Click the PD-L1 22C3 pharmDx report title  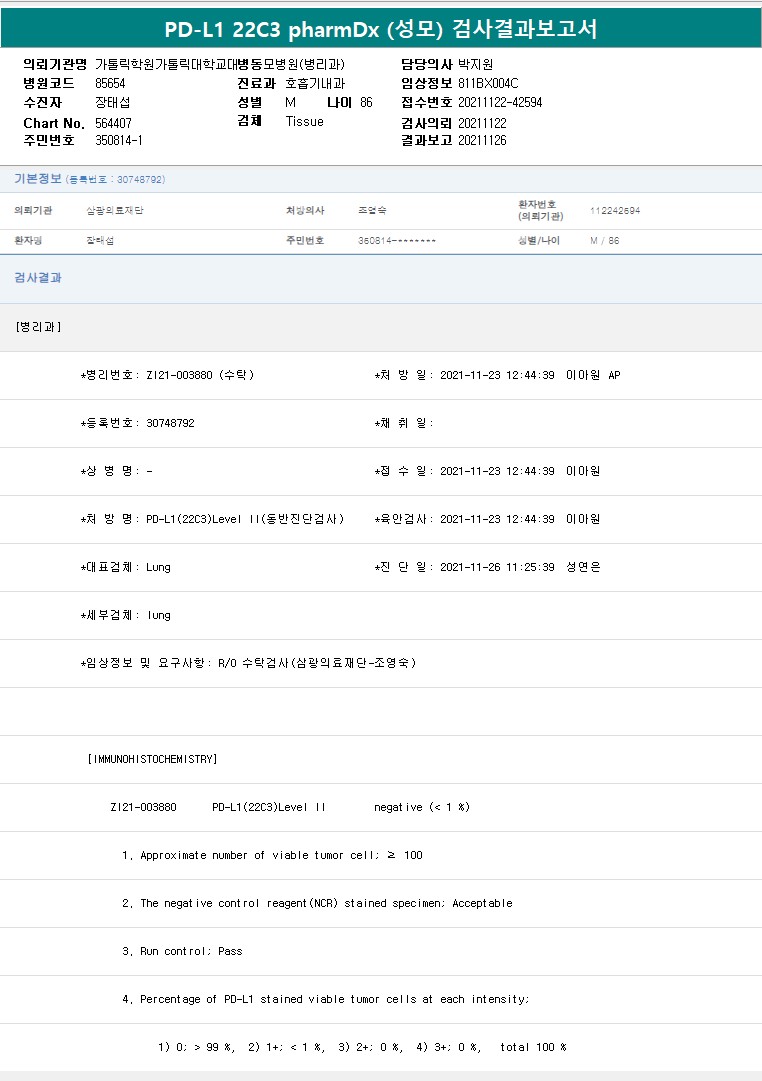(x=380, y=29)
